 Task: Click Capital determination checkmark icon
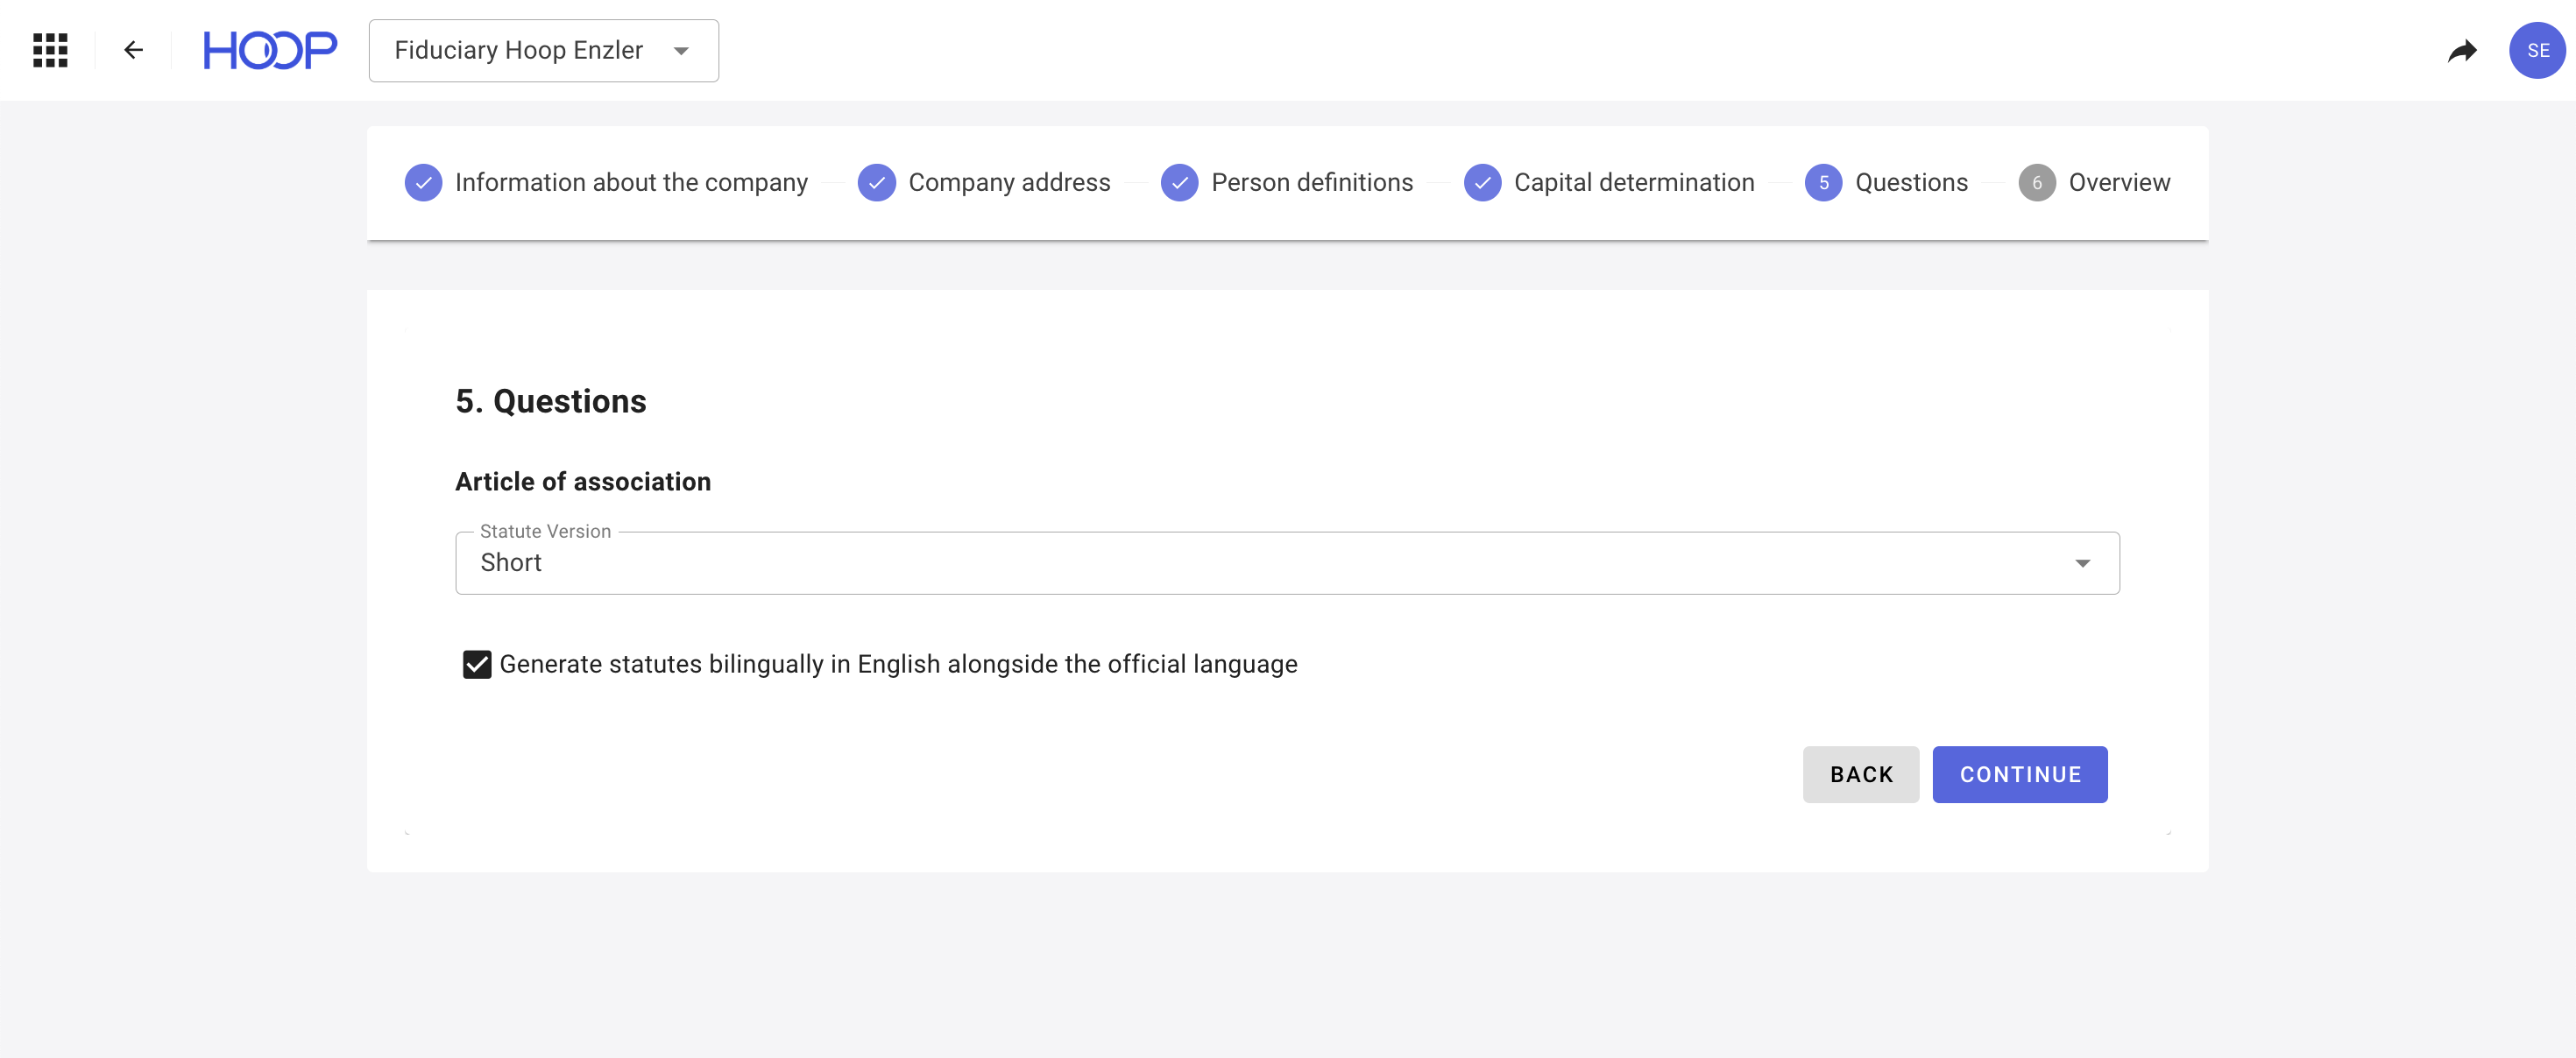pos(1482,183)
